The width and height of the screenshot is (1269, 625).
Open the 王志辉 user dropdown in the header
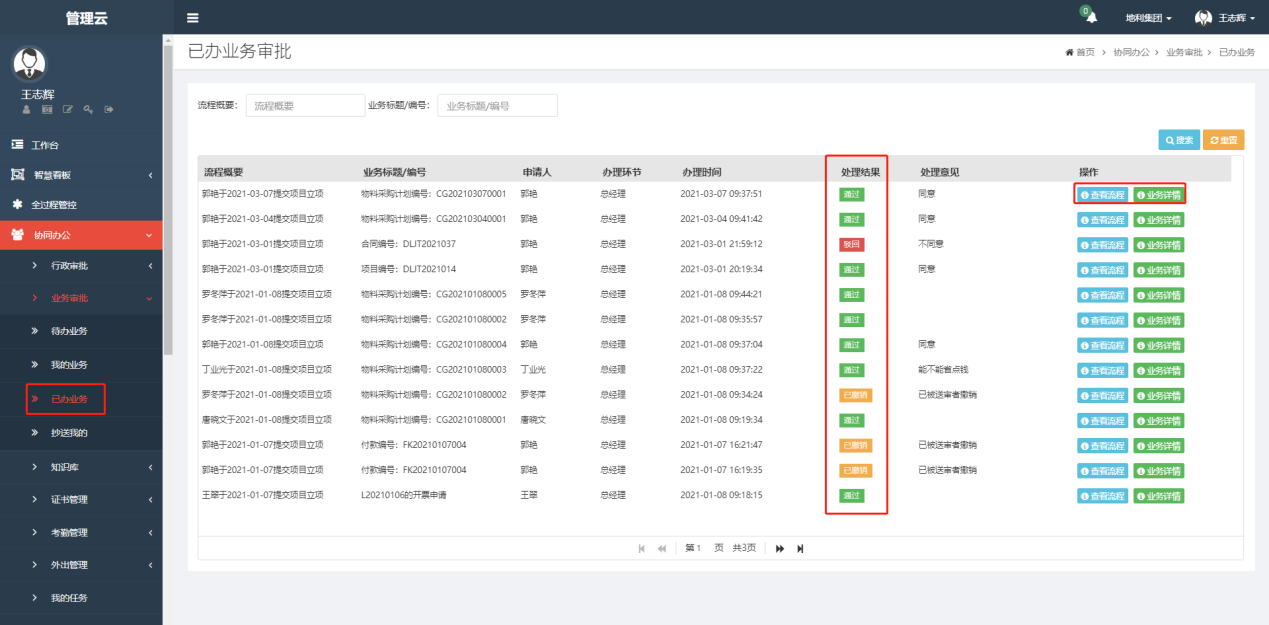tap(1225, 18)
